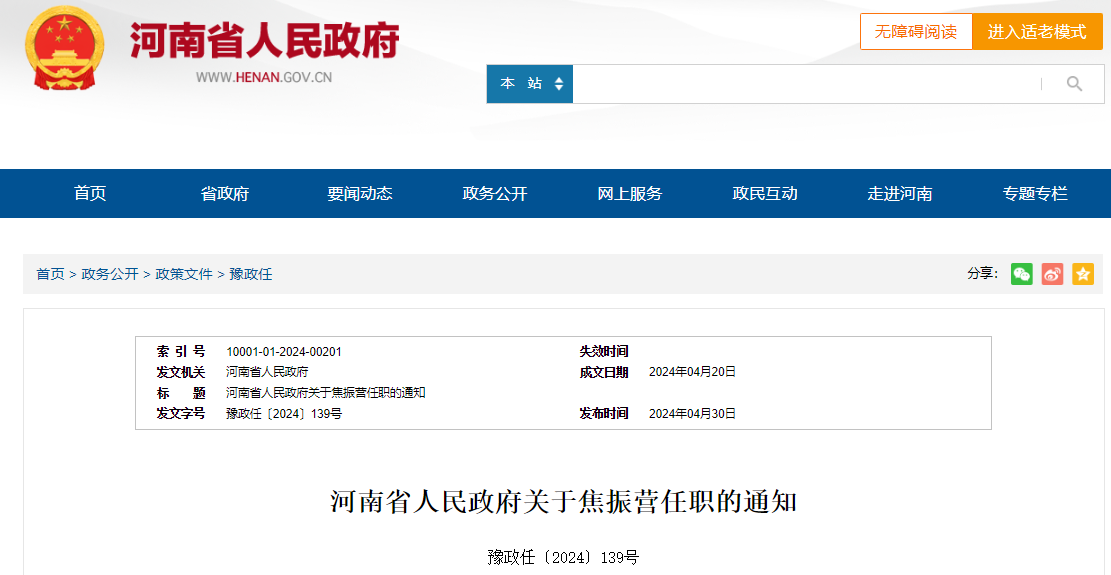Click 成文日期 value 2024年04月20日
This screenshot has height=575, width=1111.
pos(692,372)
